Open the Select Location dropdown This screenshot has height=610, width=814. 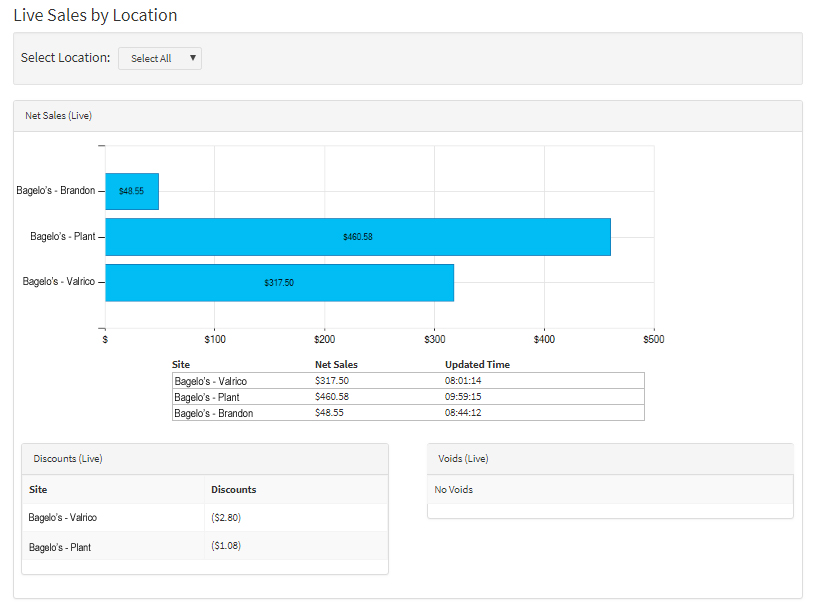(160, 58)
